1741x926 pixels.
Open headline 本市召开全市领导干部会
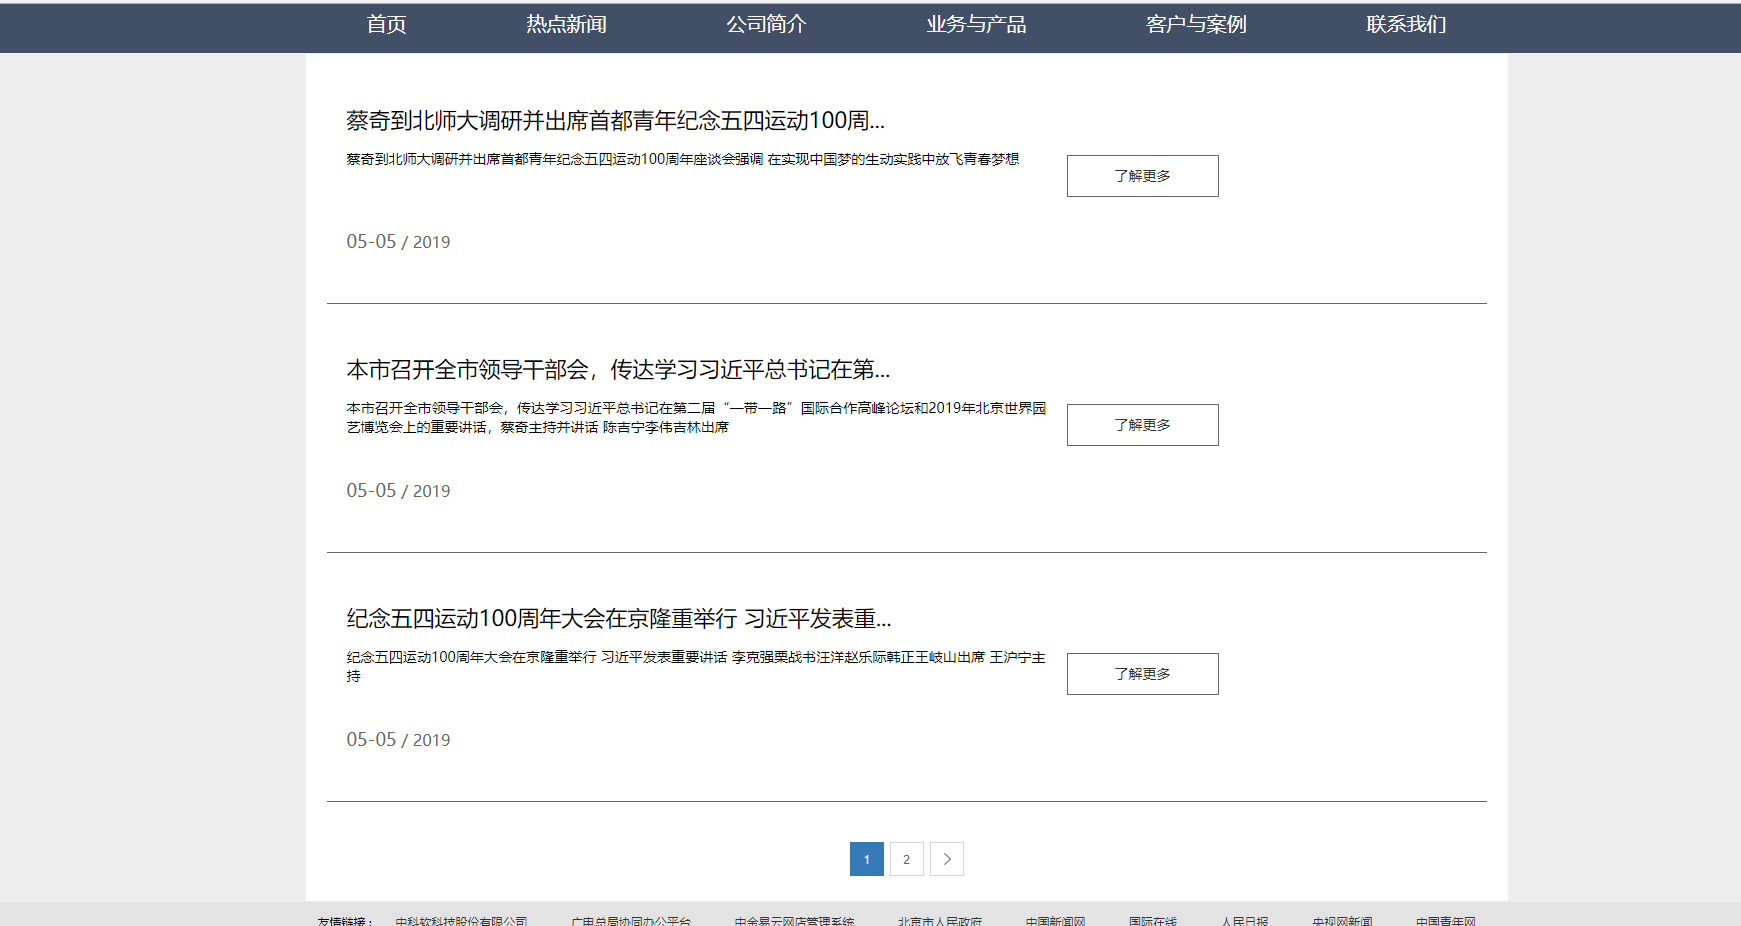click(x=618, y=370)
